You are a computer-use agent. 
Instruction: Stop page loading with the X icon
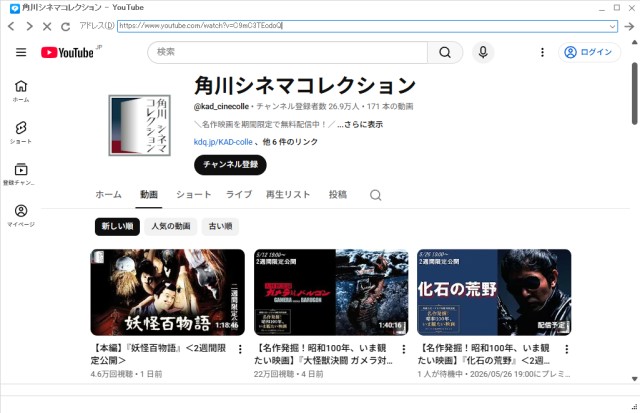coord(47,27)
